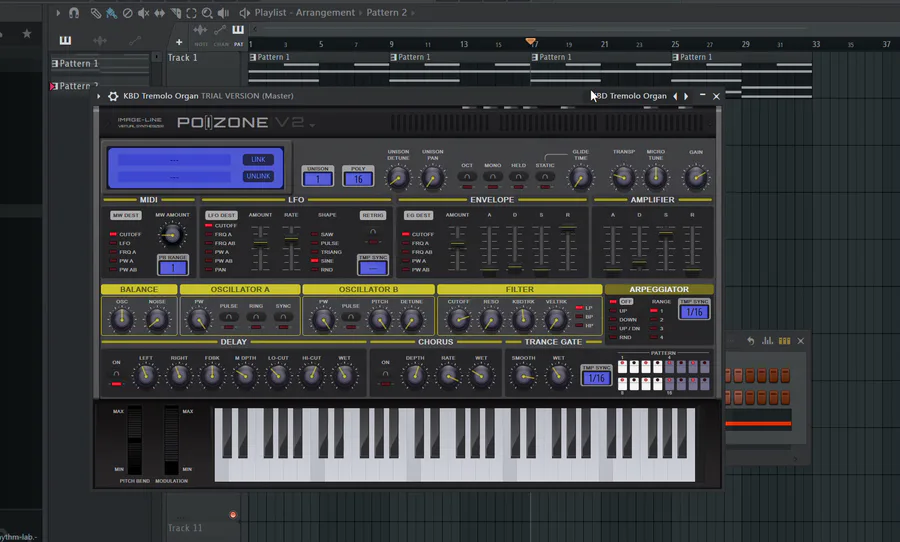Toggle Oscillator A SYNC switch
900x542 pixels.
click(x=283, y=317)
